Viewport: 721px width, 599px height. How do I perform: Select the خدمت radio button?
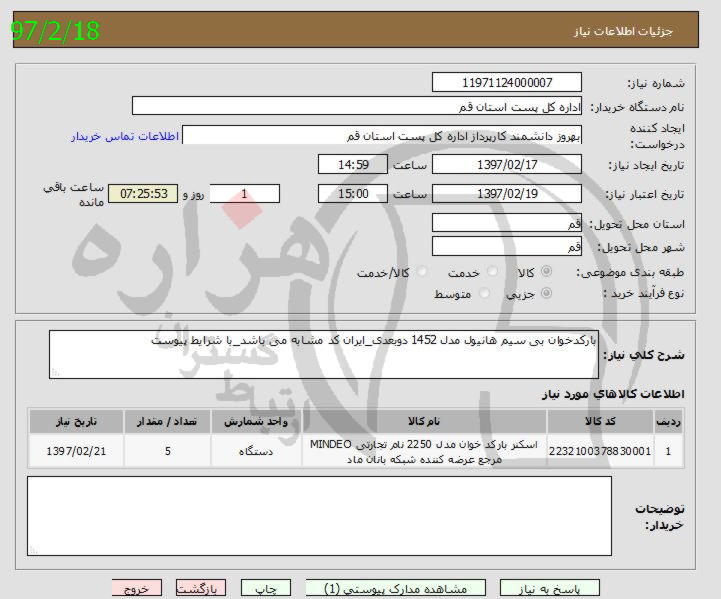tap(492, 271)
